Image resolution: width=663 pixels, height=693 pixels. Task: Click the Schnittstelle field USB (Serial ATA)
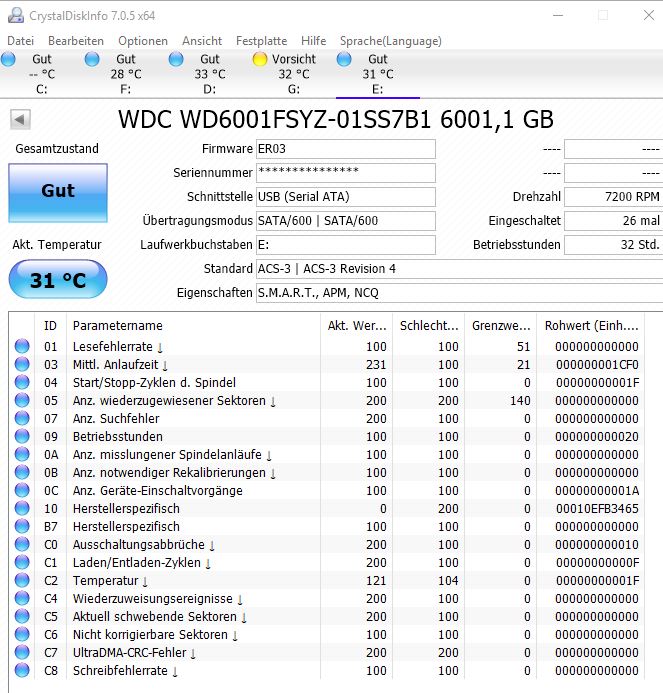346,197
